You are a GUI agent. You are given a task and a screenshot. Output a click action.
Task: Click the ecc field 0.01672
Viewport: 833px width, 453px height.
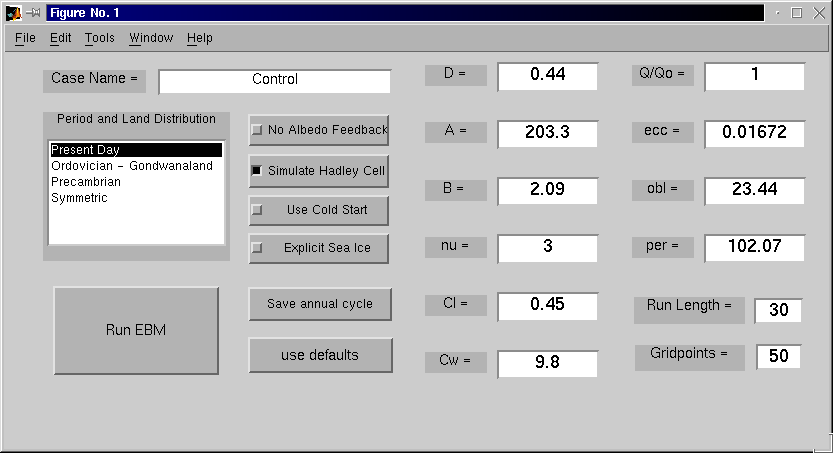[x=755, y=134]
